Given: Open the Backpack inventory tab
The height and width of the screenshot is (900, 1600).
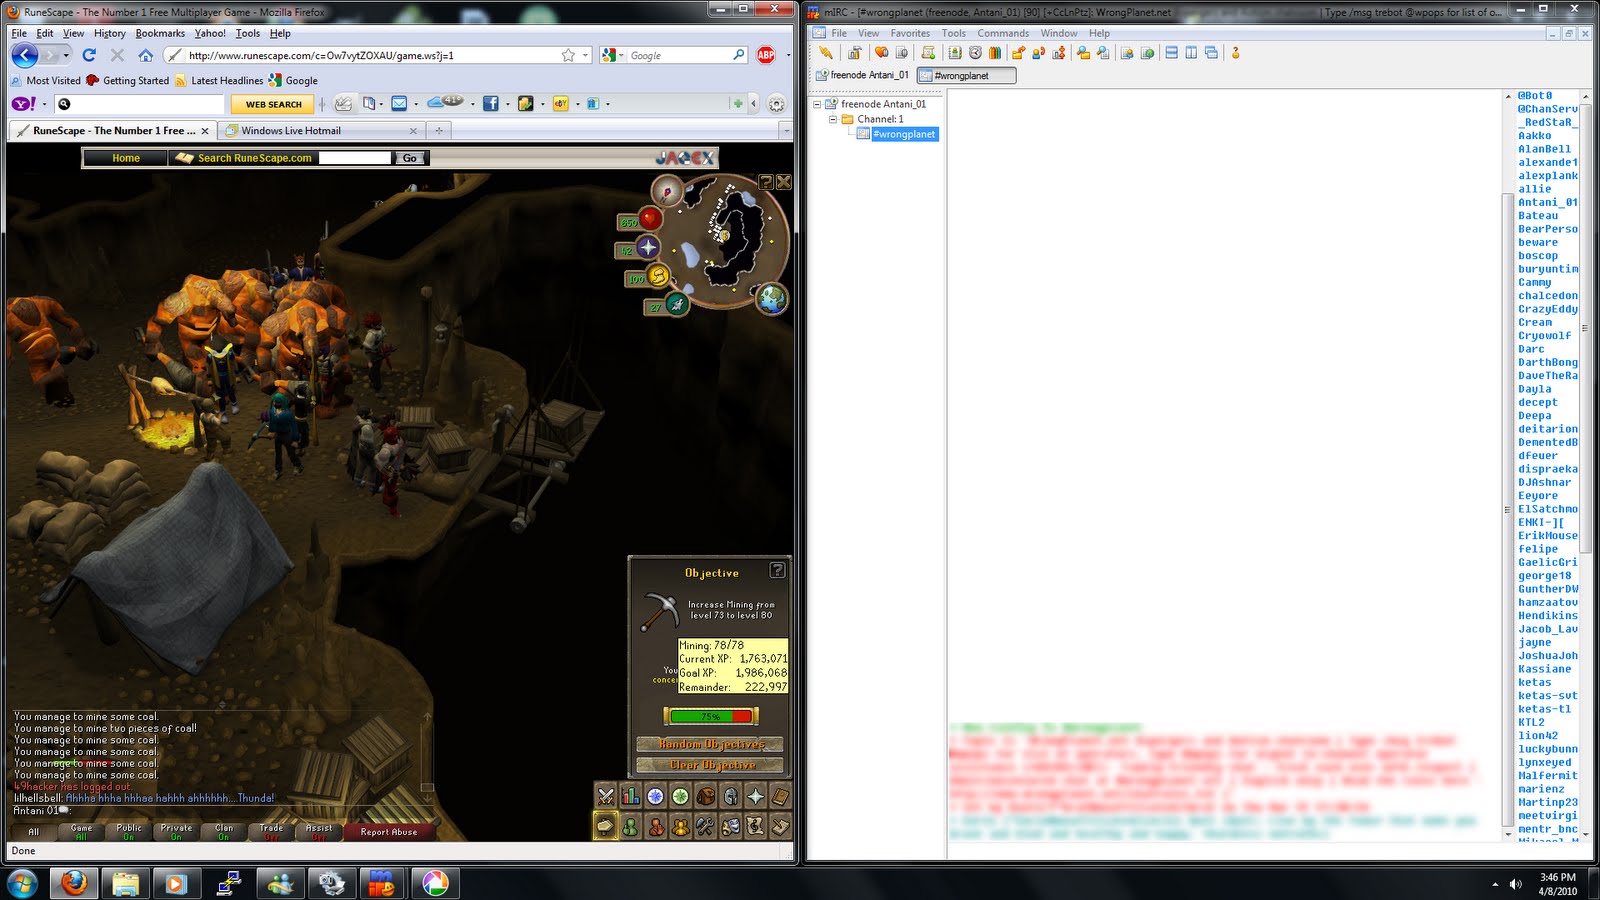Looking at the screenshot, I should click(x=705, y=796).
